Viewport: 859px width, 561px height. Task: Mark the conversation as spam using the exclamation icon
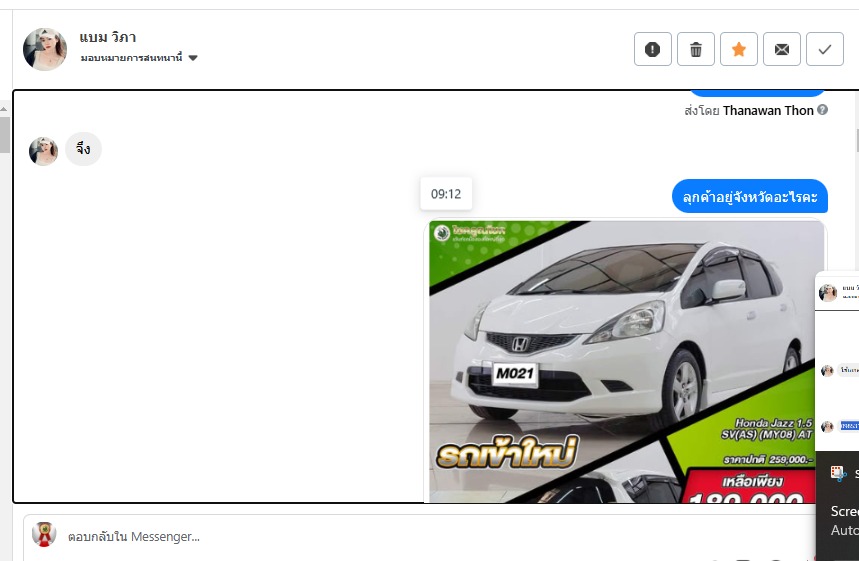tap(652, 49)
